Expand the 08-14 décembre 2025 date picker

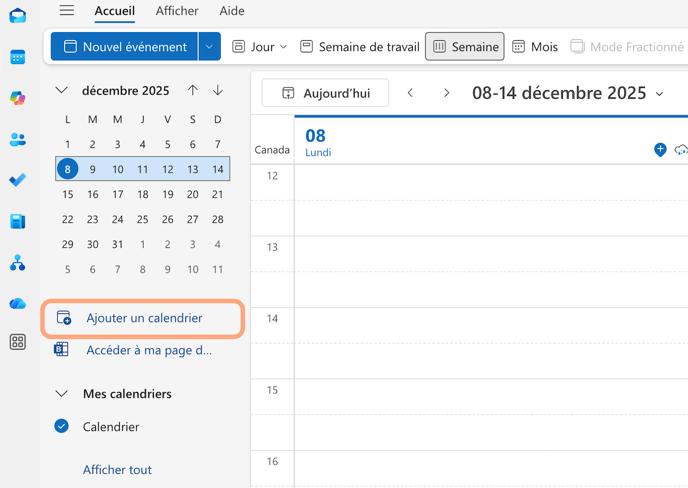pos(660,94)
